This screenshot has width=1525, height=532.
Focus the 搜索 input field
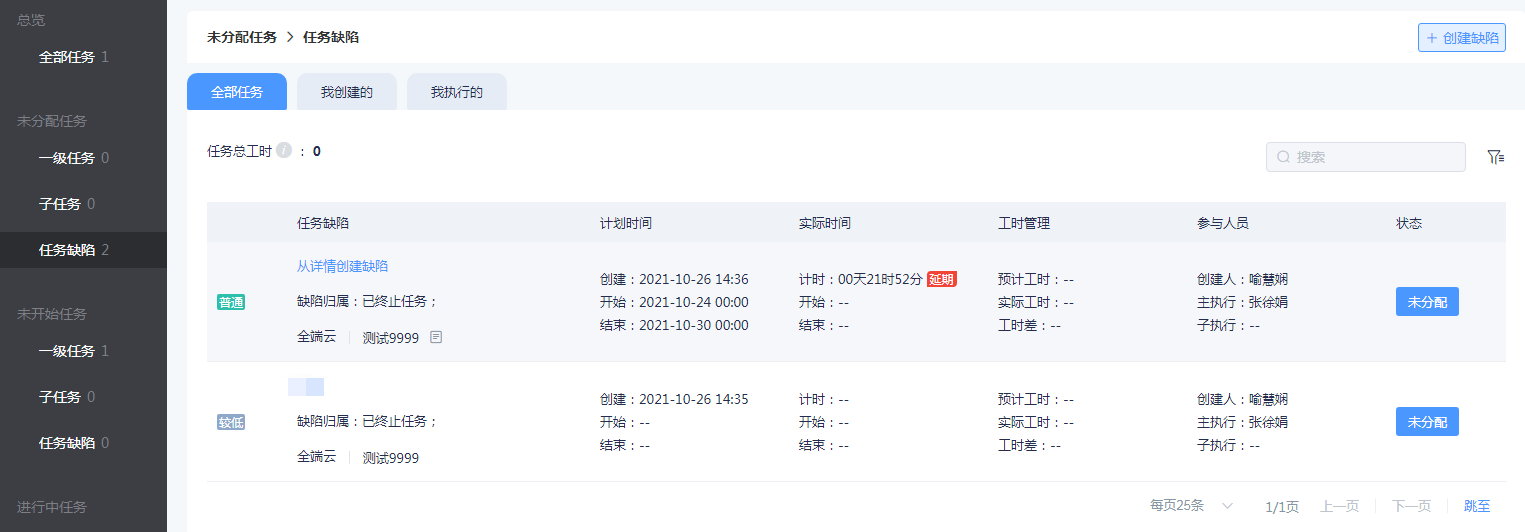click(x=1366, y=157)
